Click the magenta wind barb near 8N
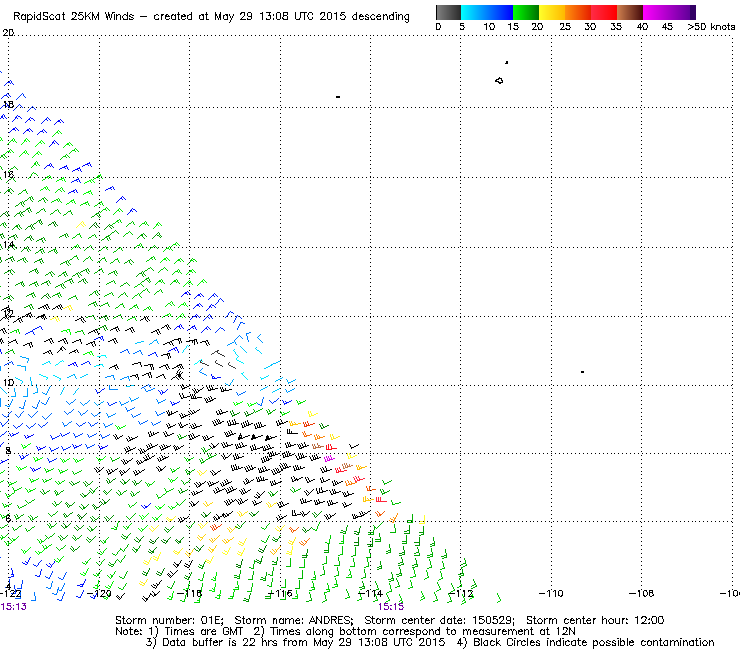 [x=329, y=458]
